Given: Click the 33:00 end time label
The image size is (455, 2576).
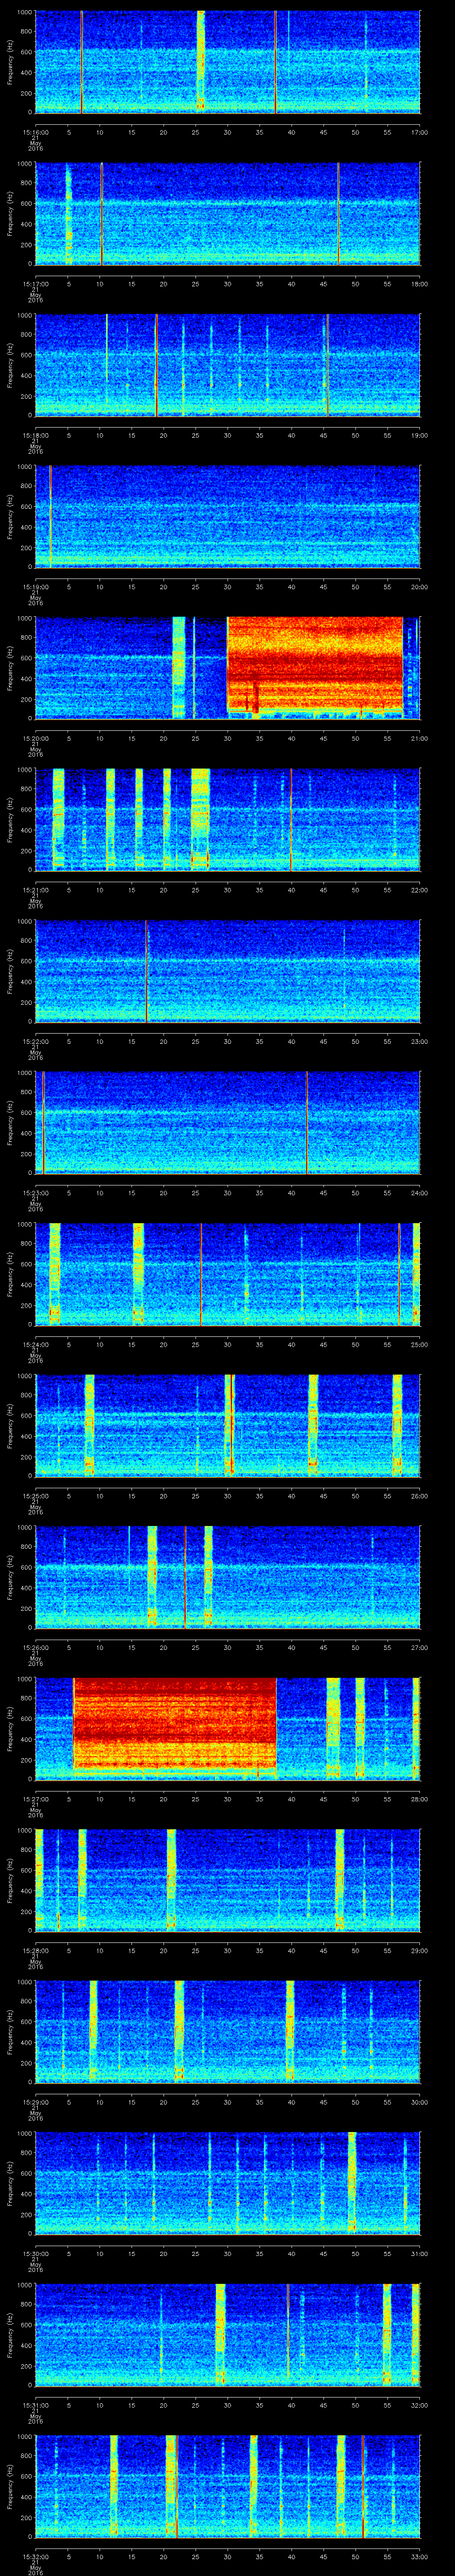Looking at the screenshot, I should point(419,2557).
